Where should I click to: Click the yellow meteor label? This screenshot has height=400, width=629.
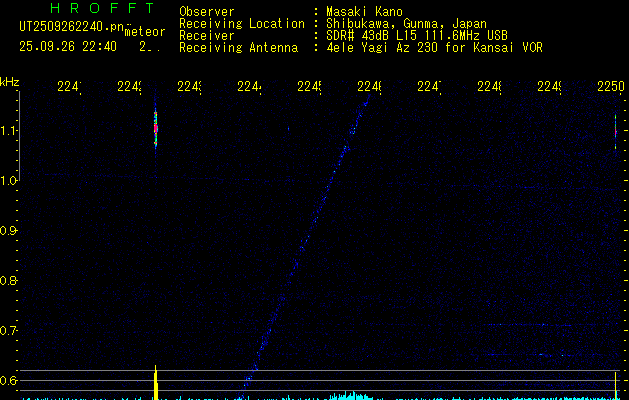point(145,32)
